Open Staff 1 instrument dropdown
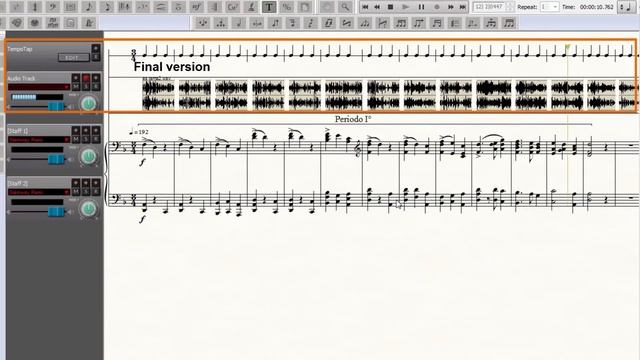Screen dimensions: 640x360 tap(39, 140)
